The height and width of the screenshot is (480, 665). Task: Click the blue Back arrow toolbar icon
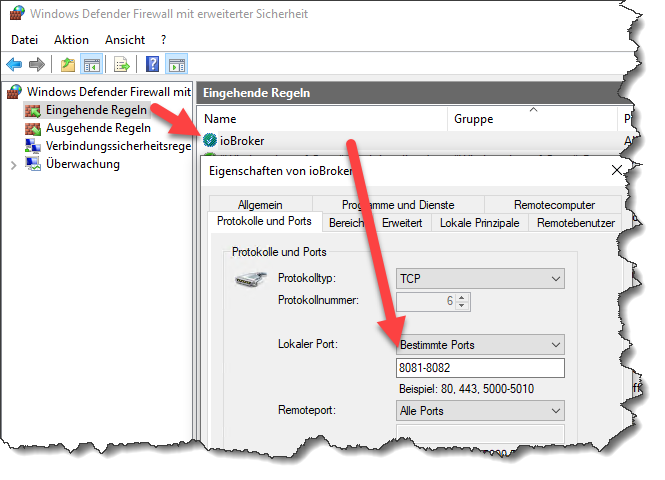click(x=14, y=65)
